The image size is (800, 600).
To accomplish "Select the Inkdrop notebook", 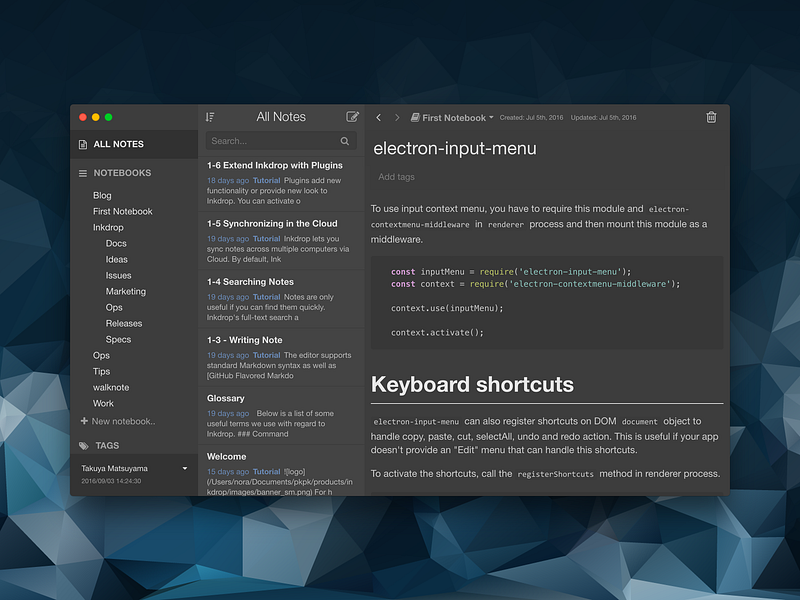I will coord(108,228).
